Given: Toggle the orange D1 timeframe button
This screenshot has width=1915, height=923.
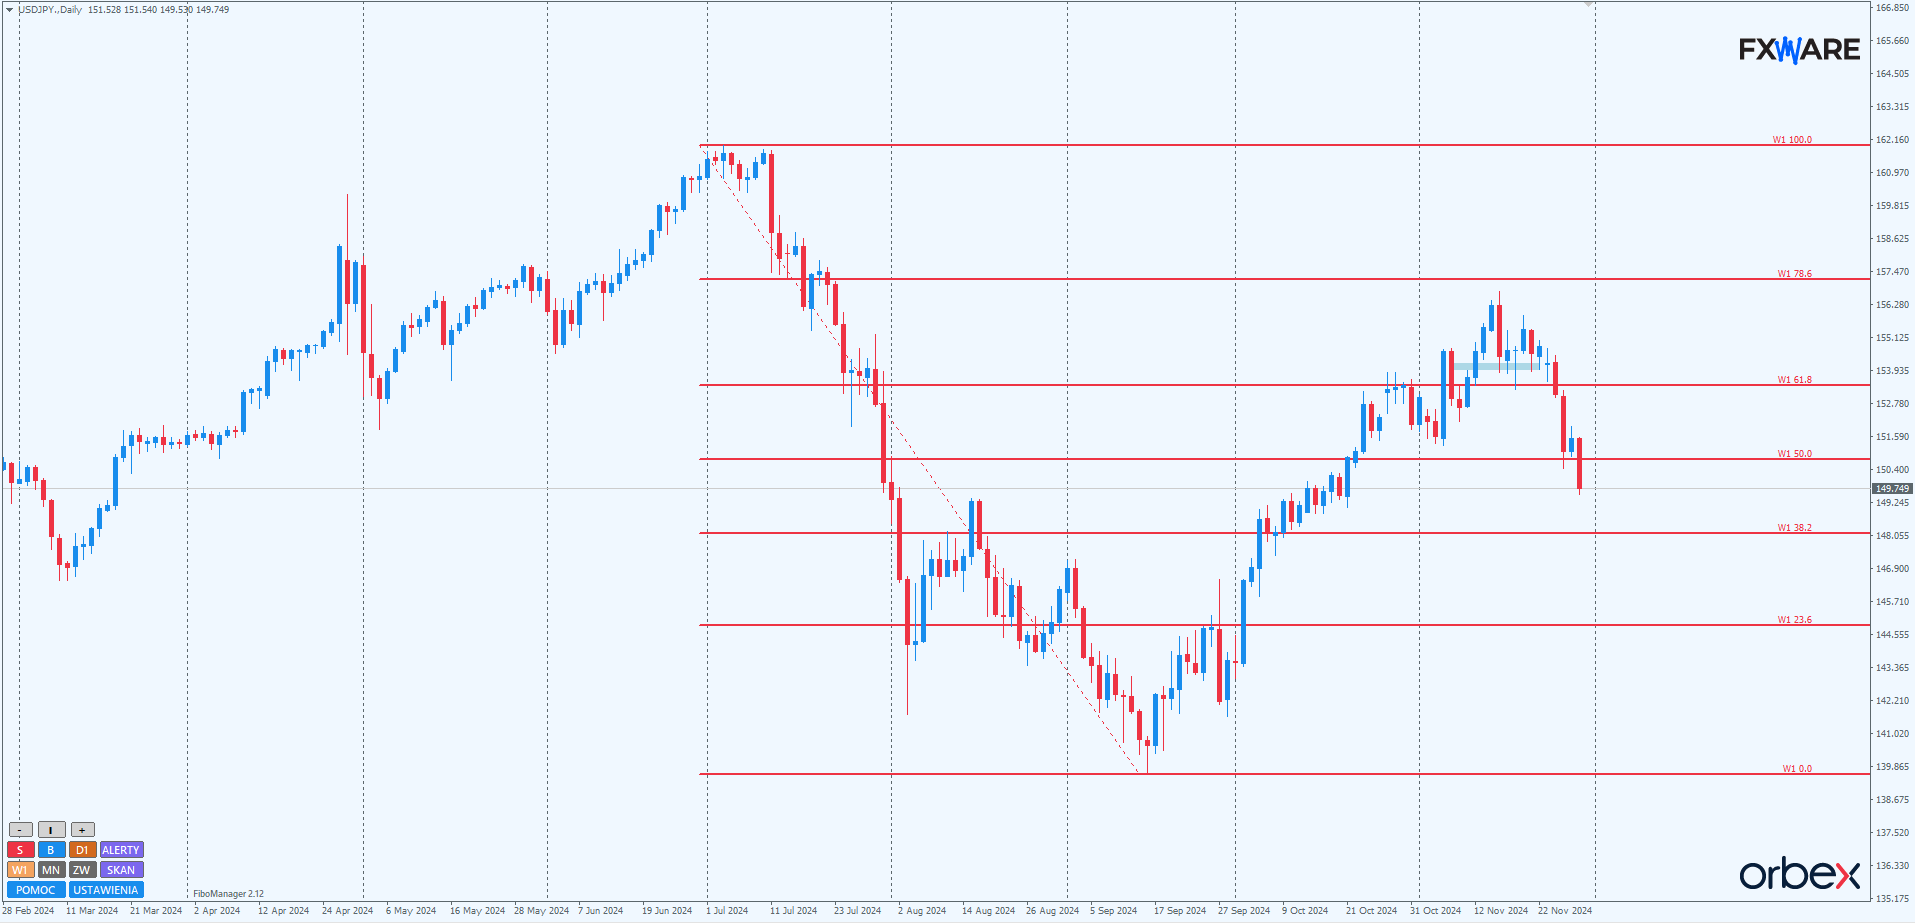Looking at the screenshot, I should tap(82, 850).
